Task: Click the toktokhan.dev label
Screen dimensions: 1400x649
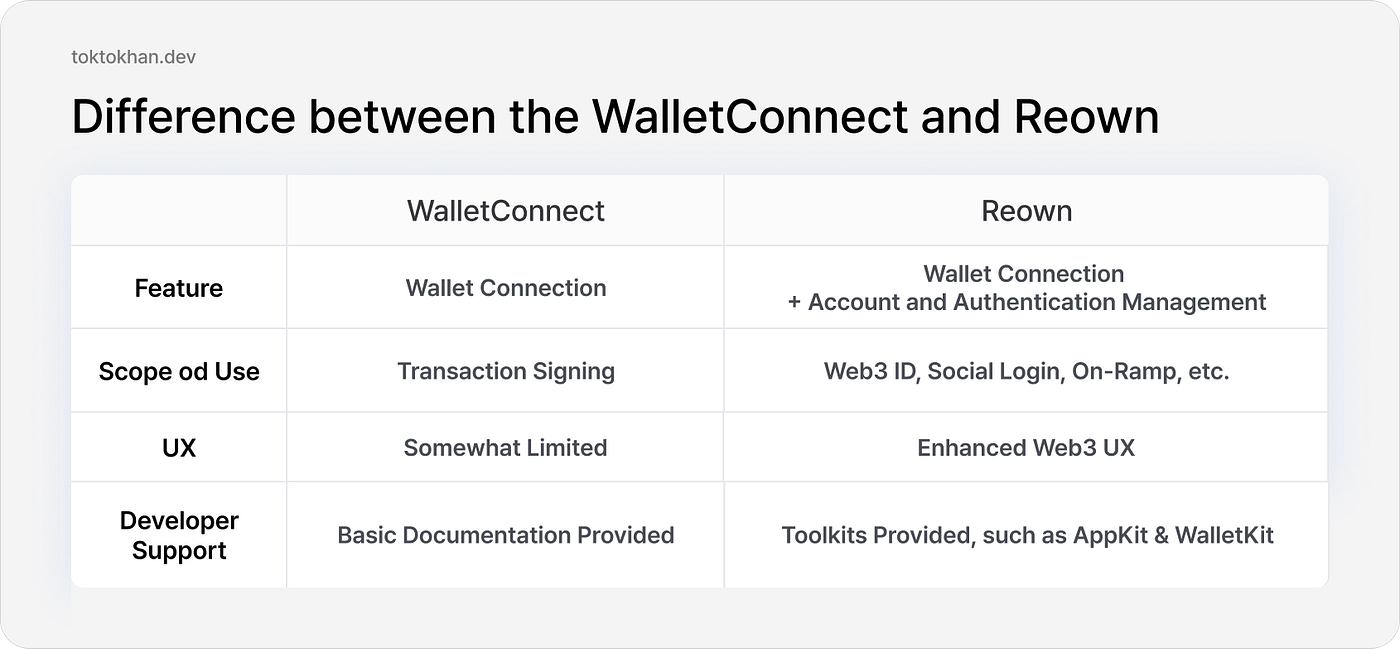Action: tap(133, 57)
